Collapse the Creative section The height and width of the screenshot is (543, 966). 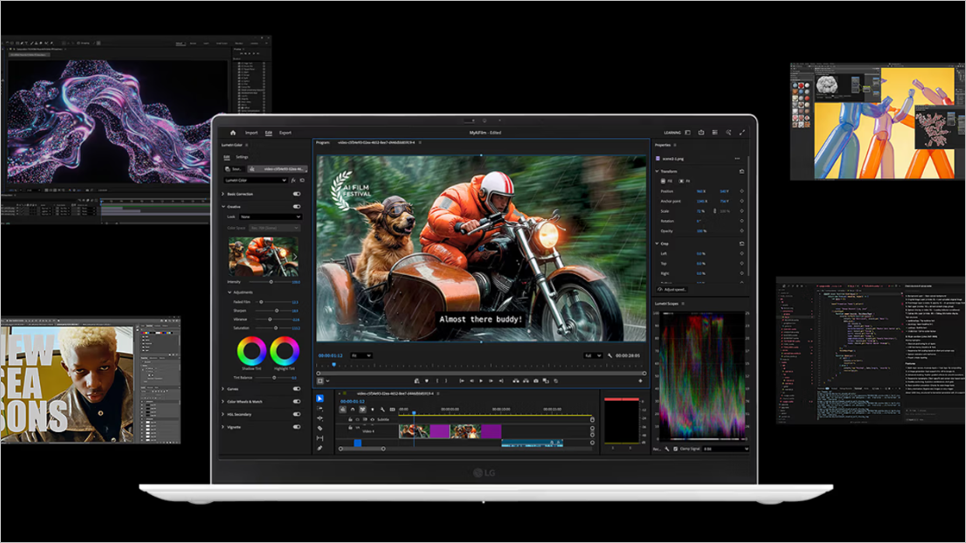tap(223, 206)
